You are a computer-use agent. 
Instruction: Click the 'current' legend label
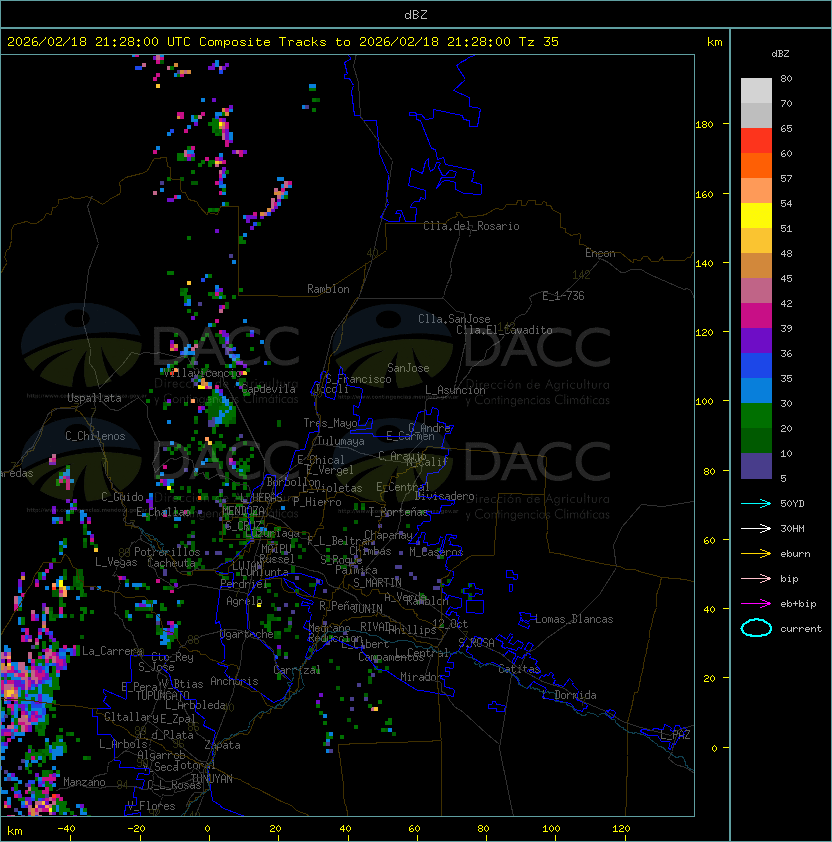coord(801,629)
